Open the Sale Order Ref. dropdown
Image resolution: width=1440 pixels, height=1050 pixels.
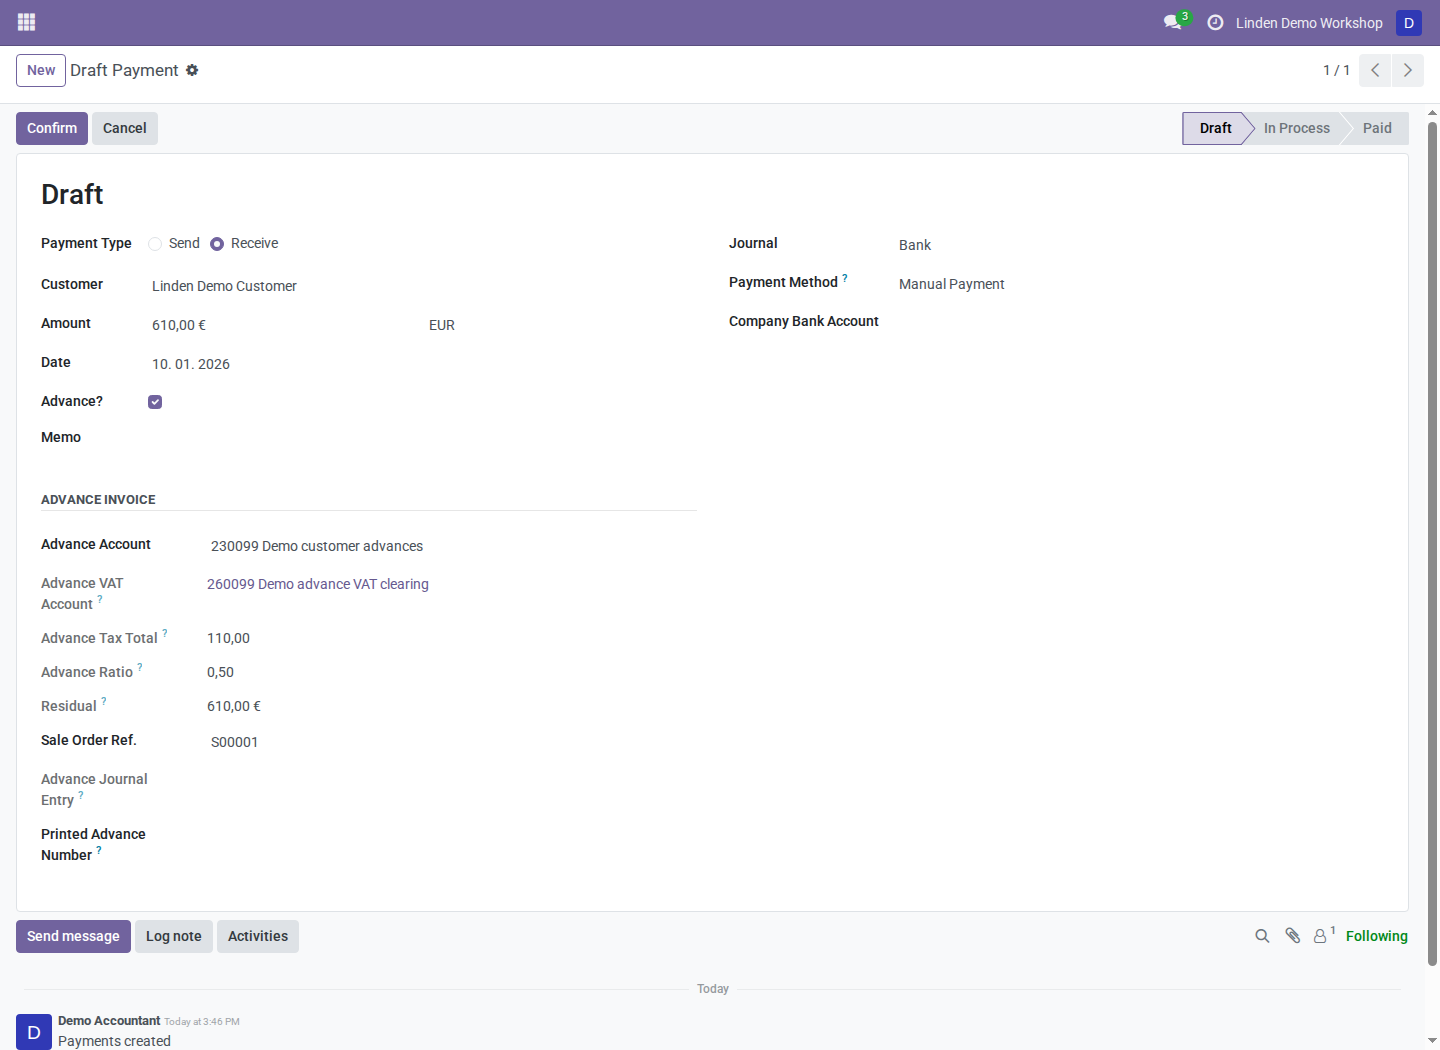click(x=451, y=742)
